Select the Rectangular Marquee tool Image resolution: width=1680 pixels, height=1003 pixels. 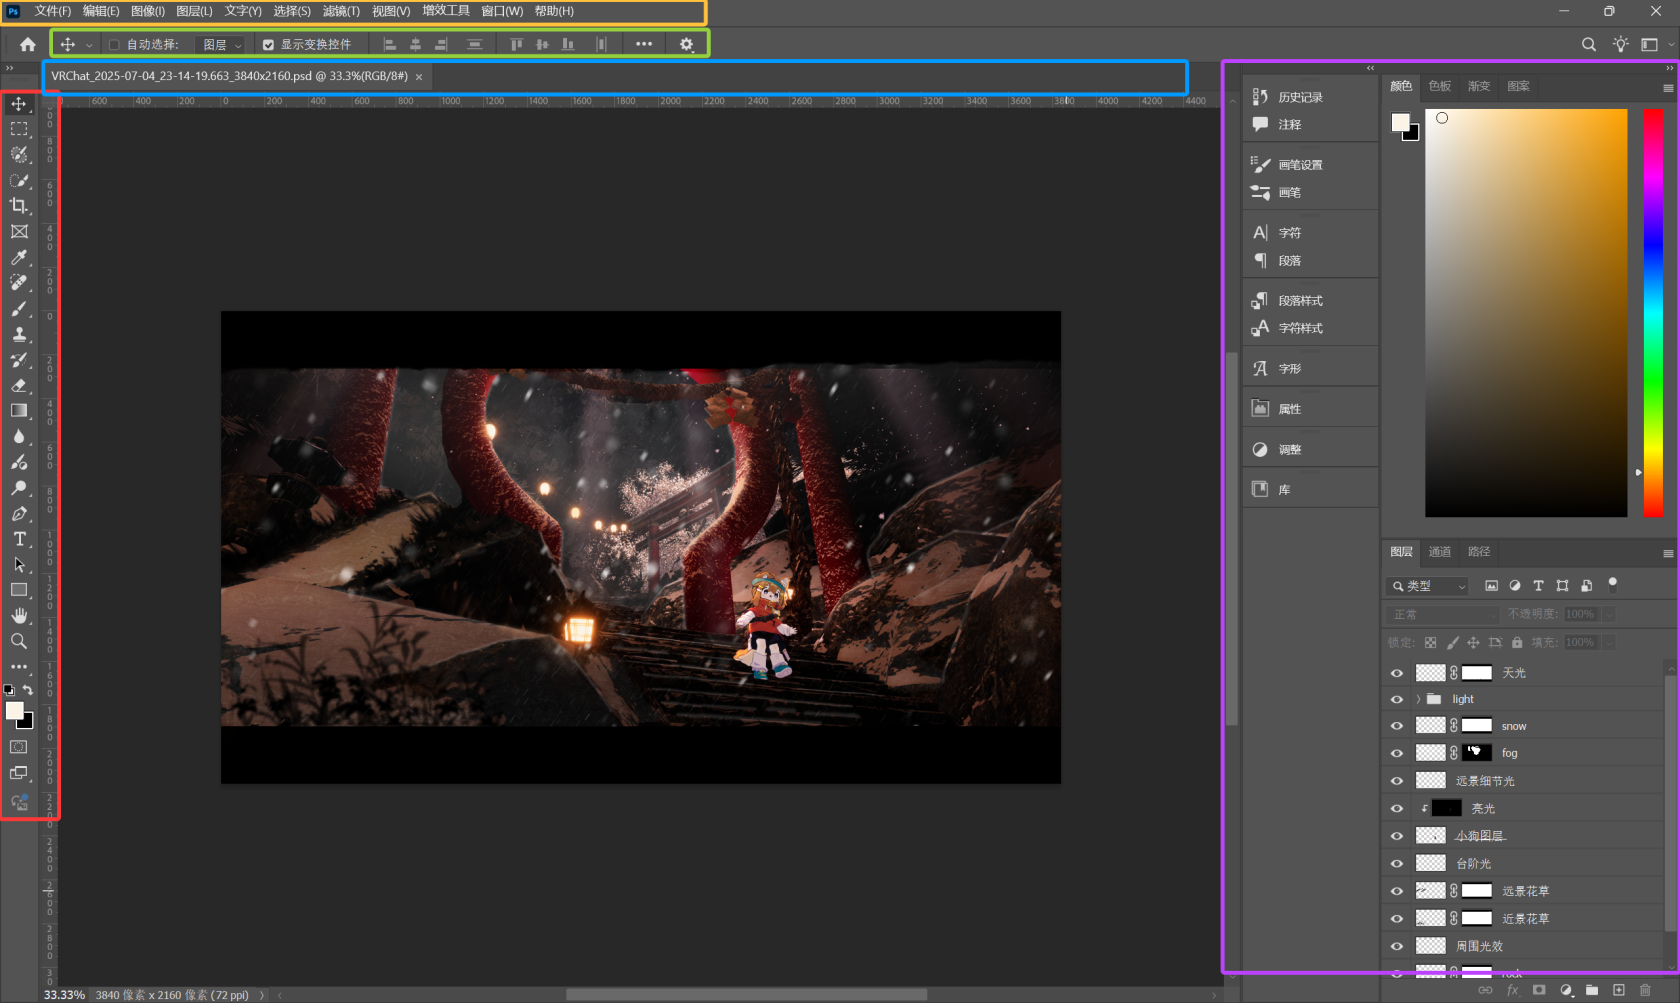click(x=19, y=129)
